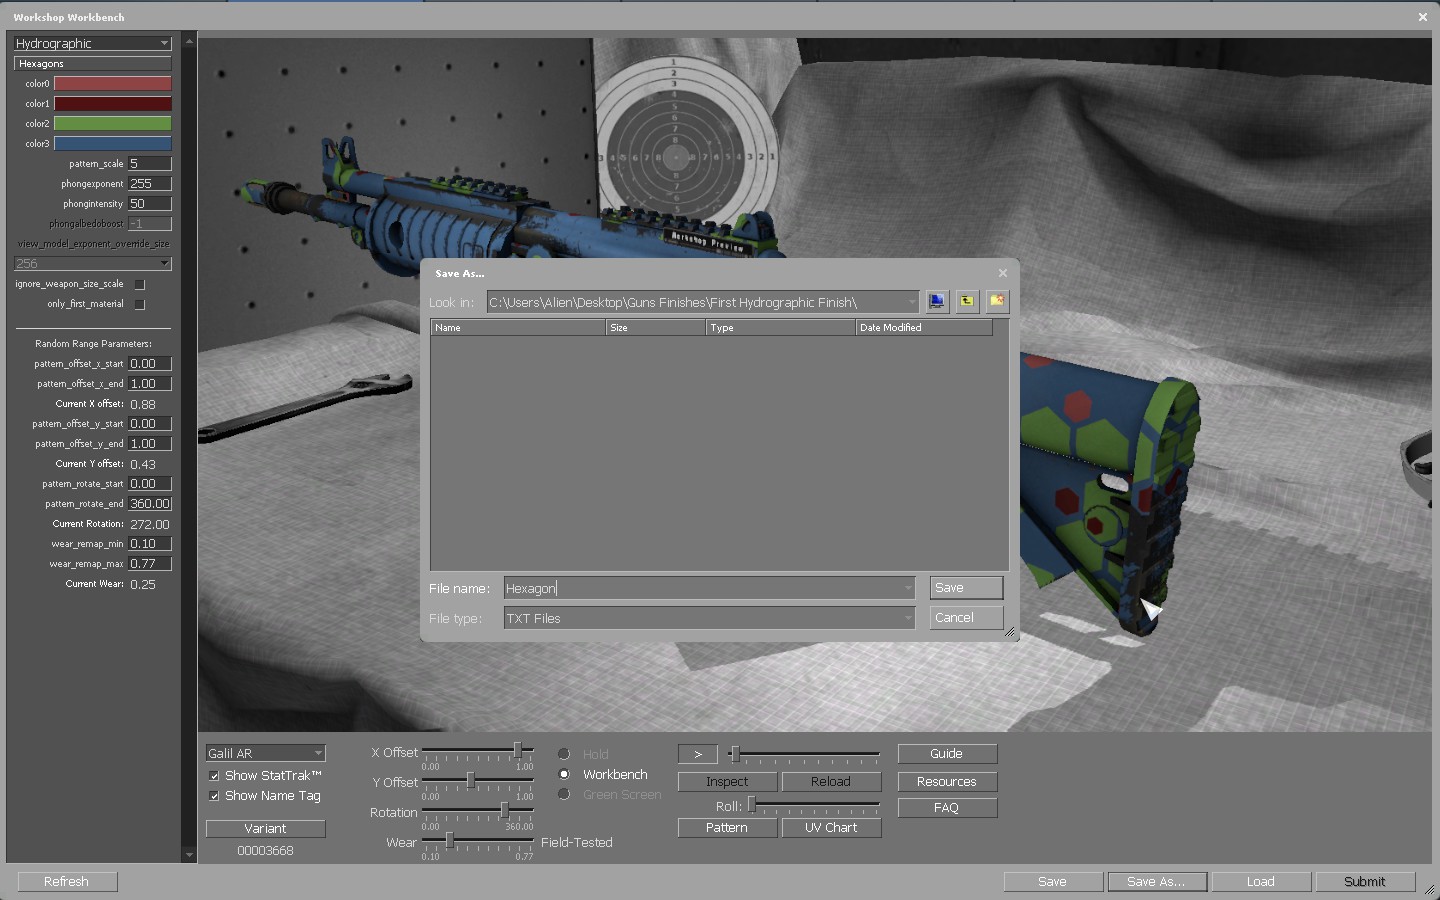This screenshot has width=1440, height=900.
Task: Click the phongexponent value field
Action: pos(150,184)
